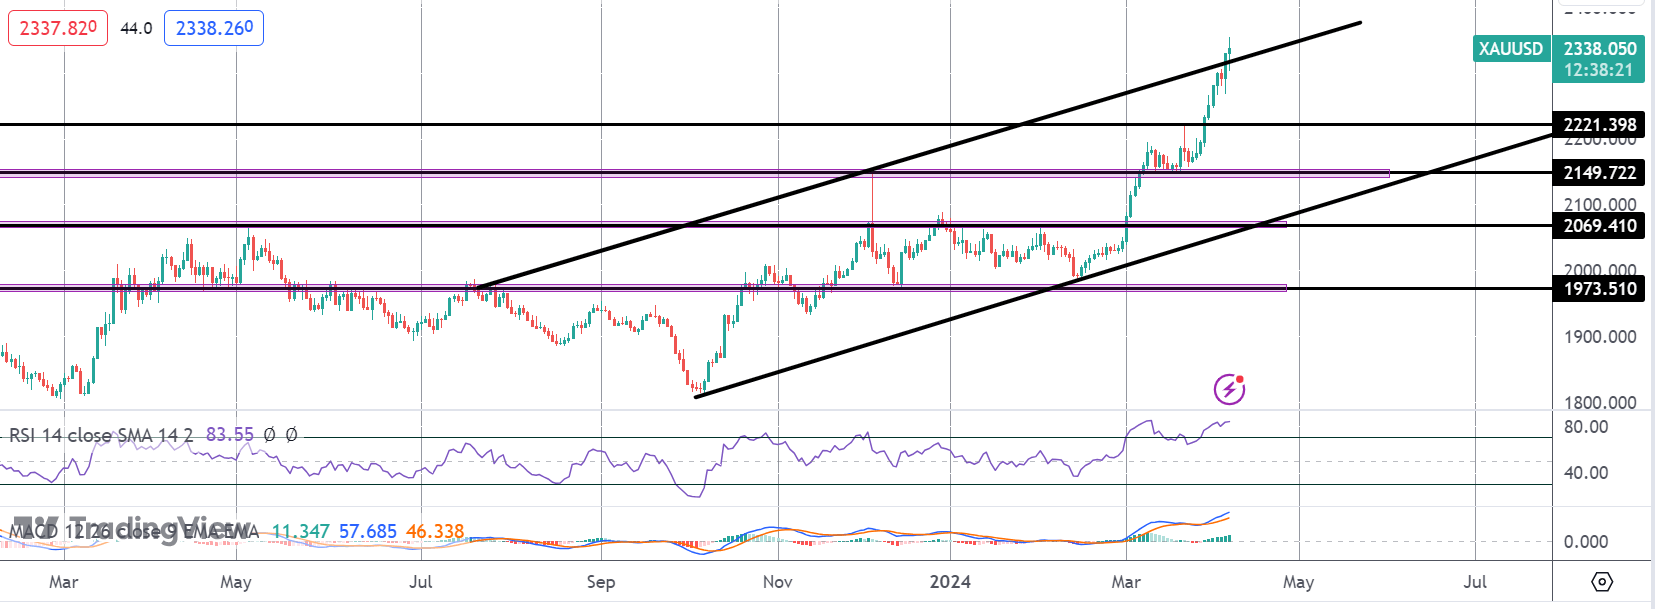Click the red sell price 2337.820 button
This screenshot has height=609, width=1655.
(x=58, y=28)
